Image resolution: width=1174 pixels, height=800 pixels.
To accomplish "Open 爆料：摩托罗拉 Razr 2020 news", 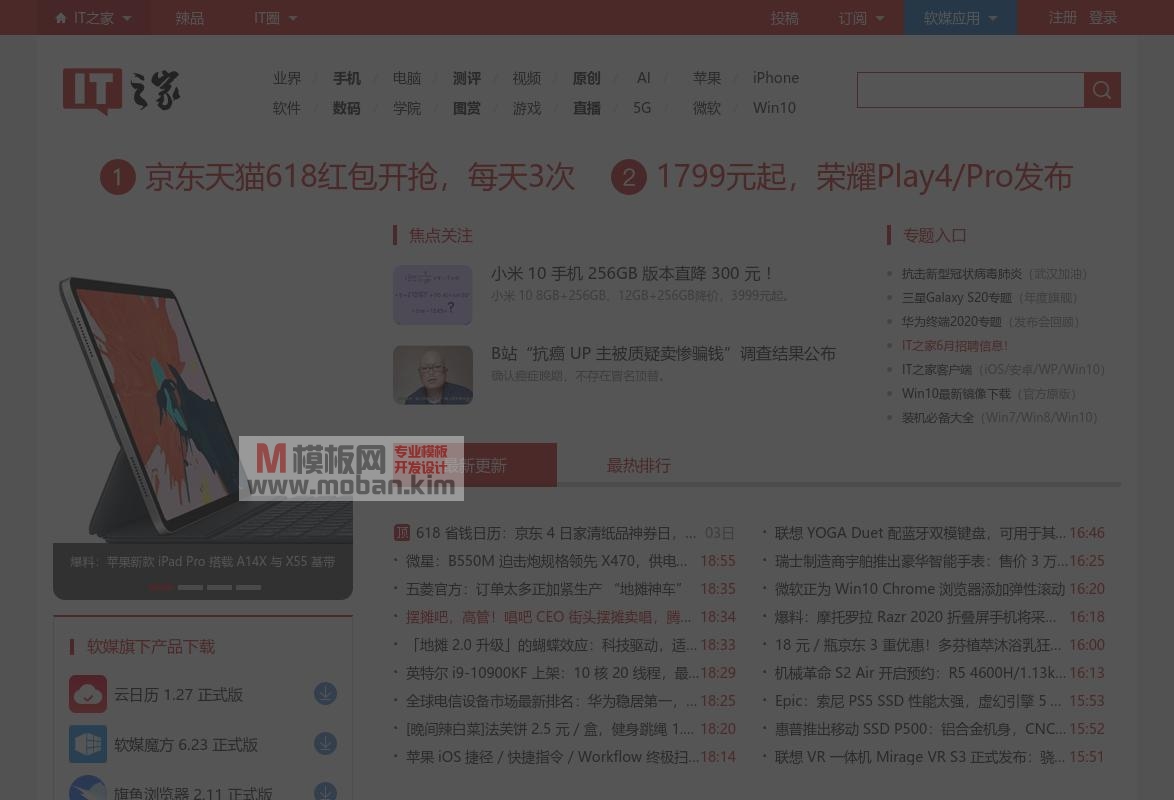I will (x=915, y=616).
